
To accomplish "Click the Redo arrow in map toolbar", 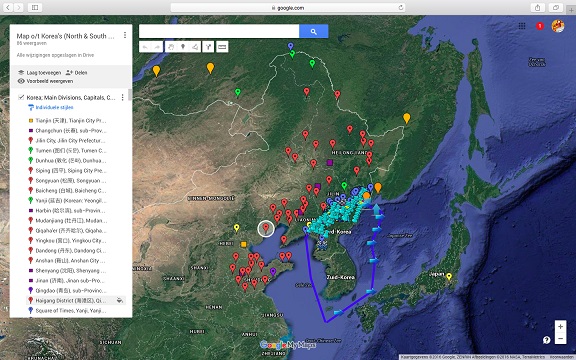I will [x=157, y=47].
